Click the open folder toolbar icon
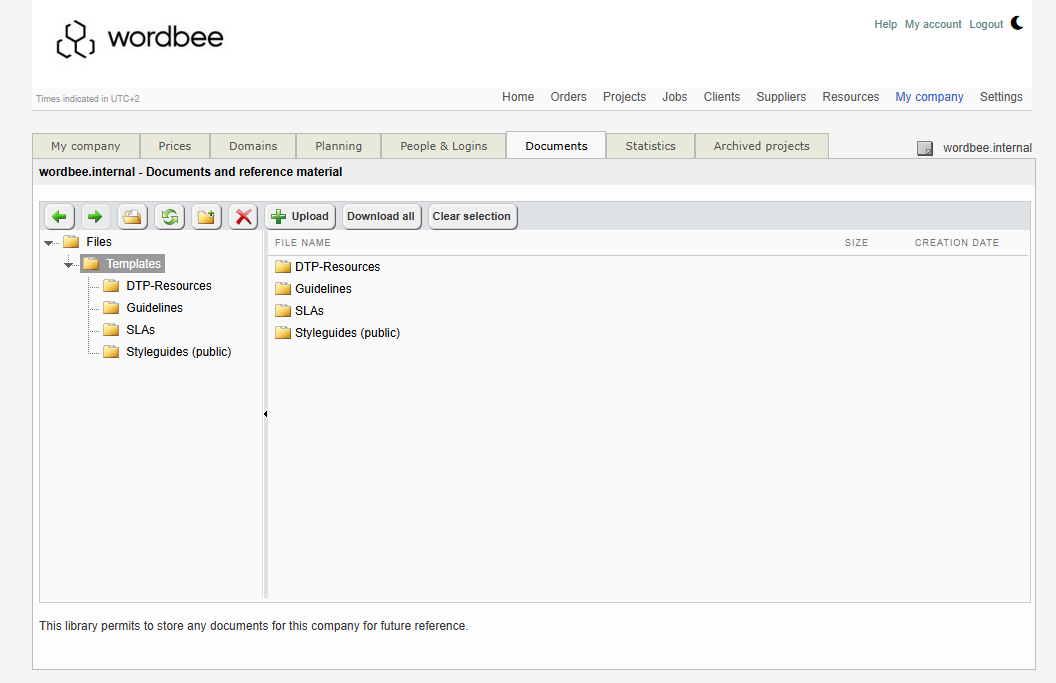The height and width of the screenshot is (683, 1056). (132, 217)
